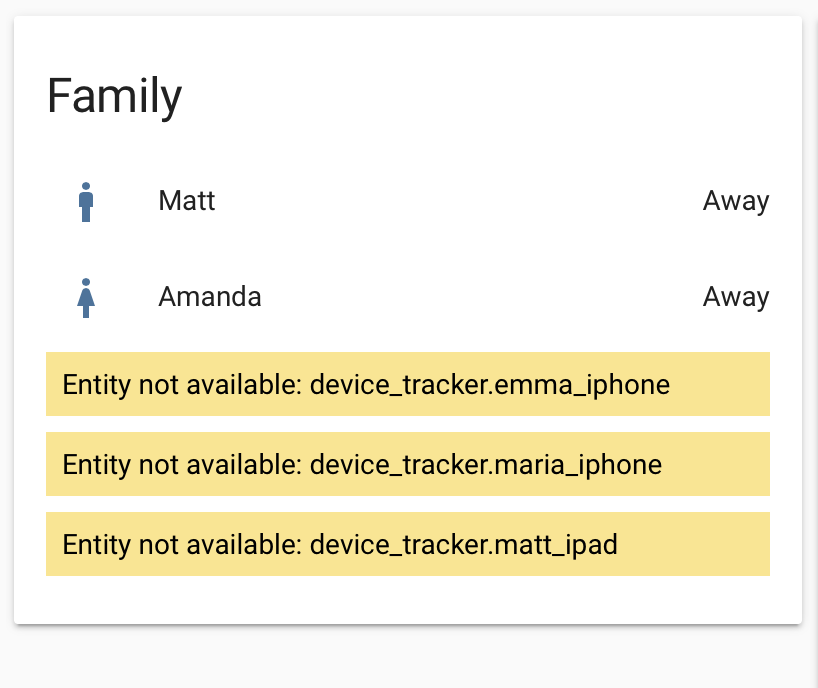Screen dimensions: 818x688
Task: Click the male person icon beside Matt
Action: click(86, 201)
